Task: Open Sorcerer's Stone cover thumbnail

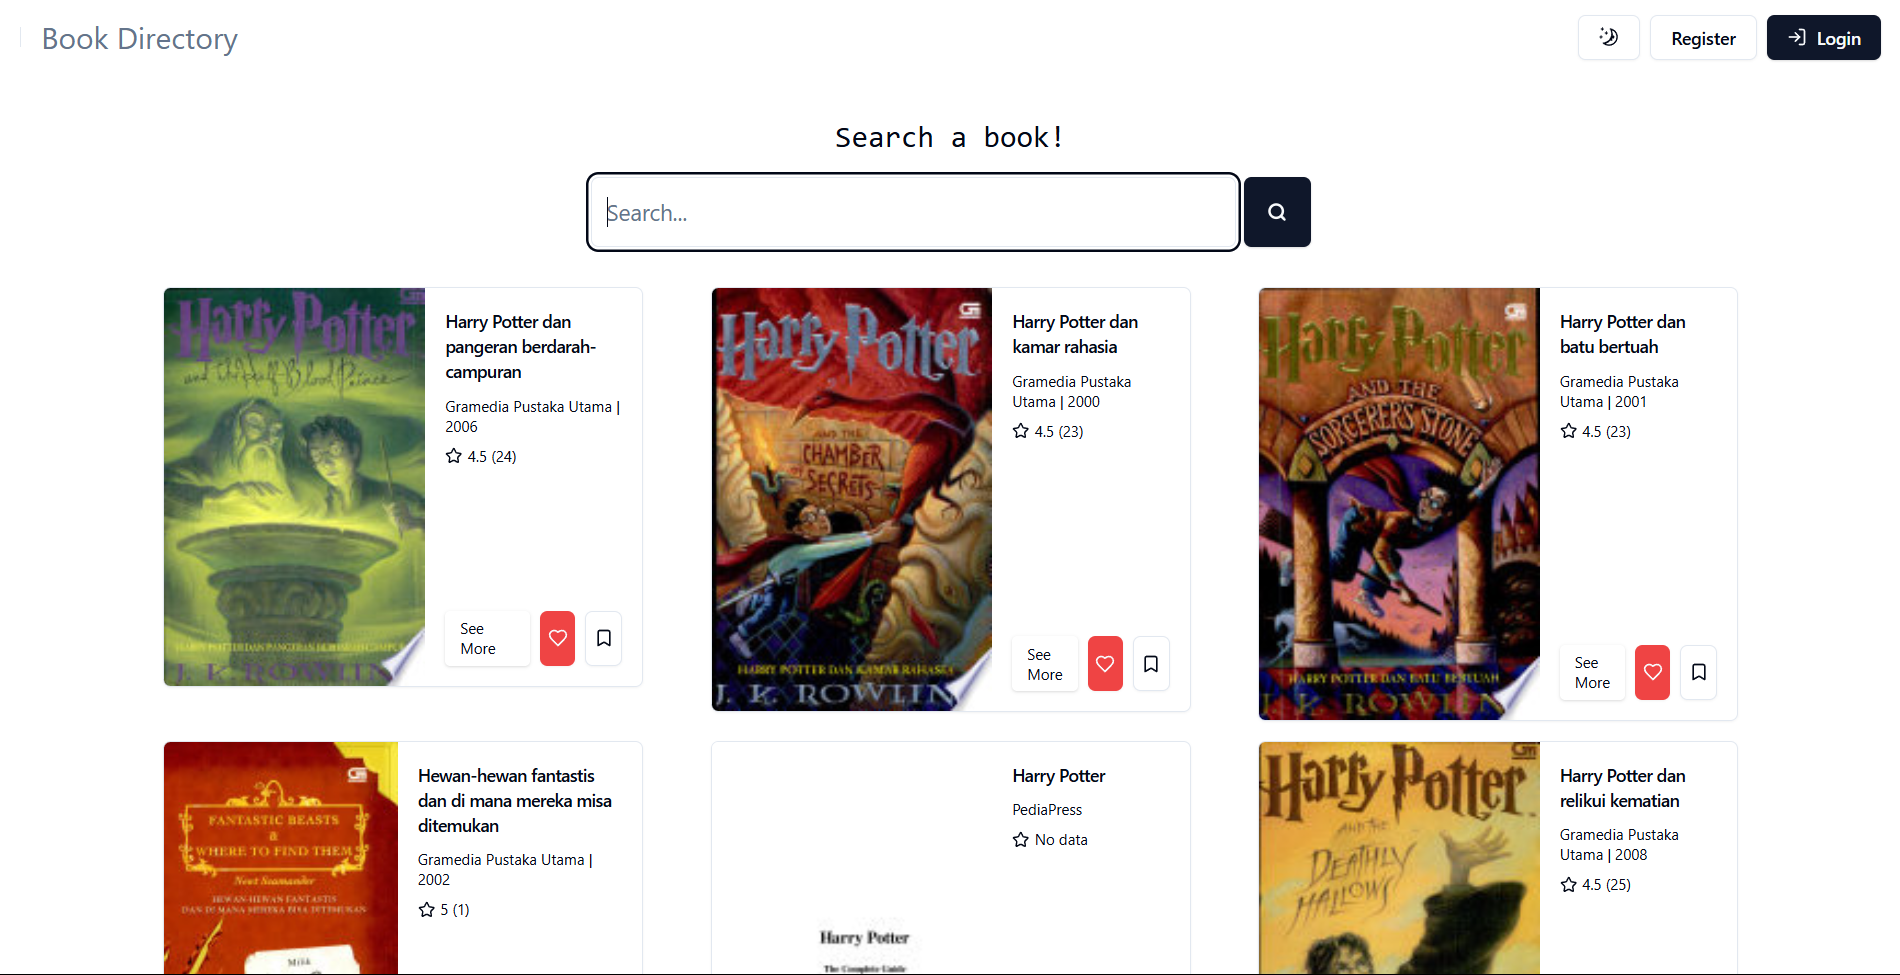Action: 1399,504
